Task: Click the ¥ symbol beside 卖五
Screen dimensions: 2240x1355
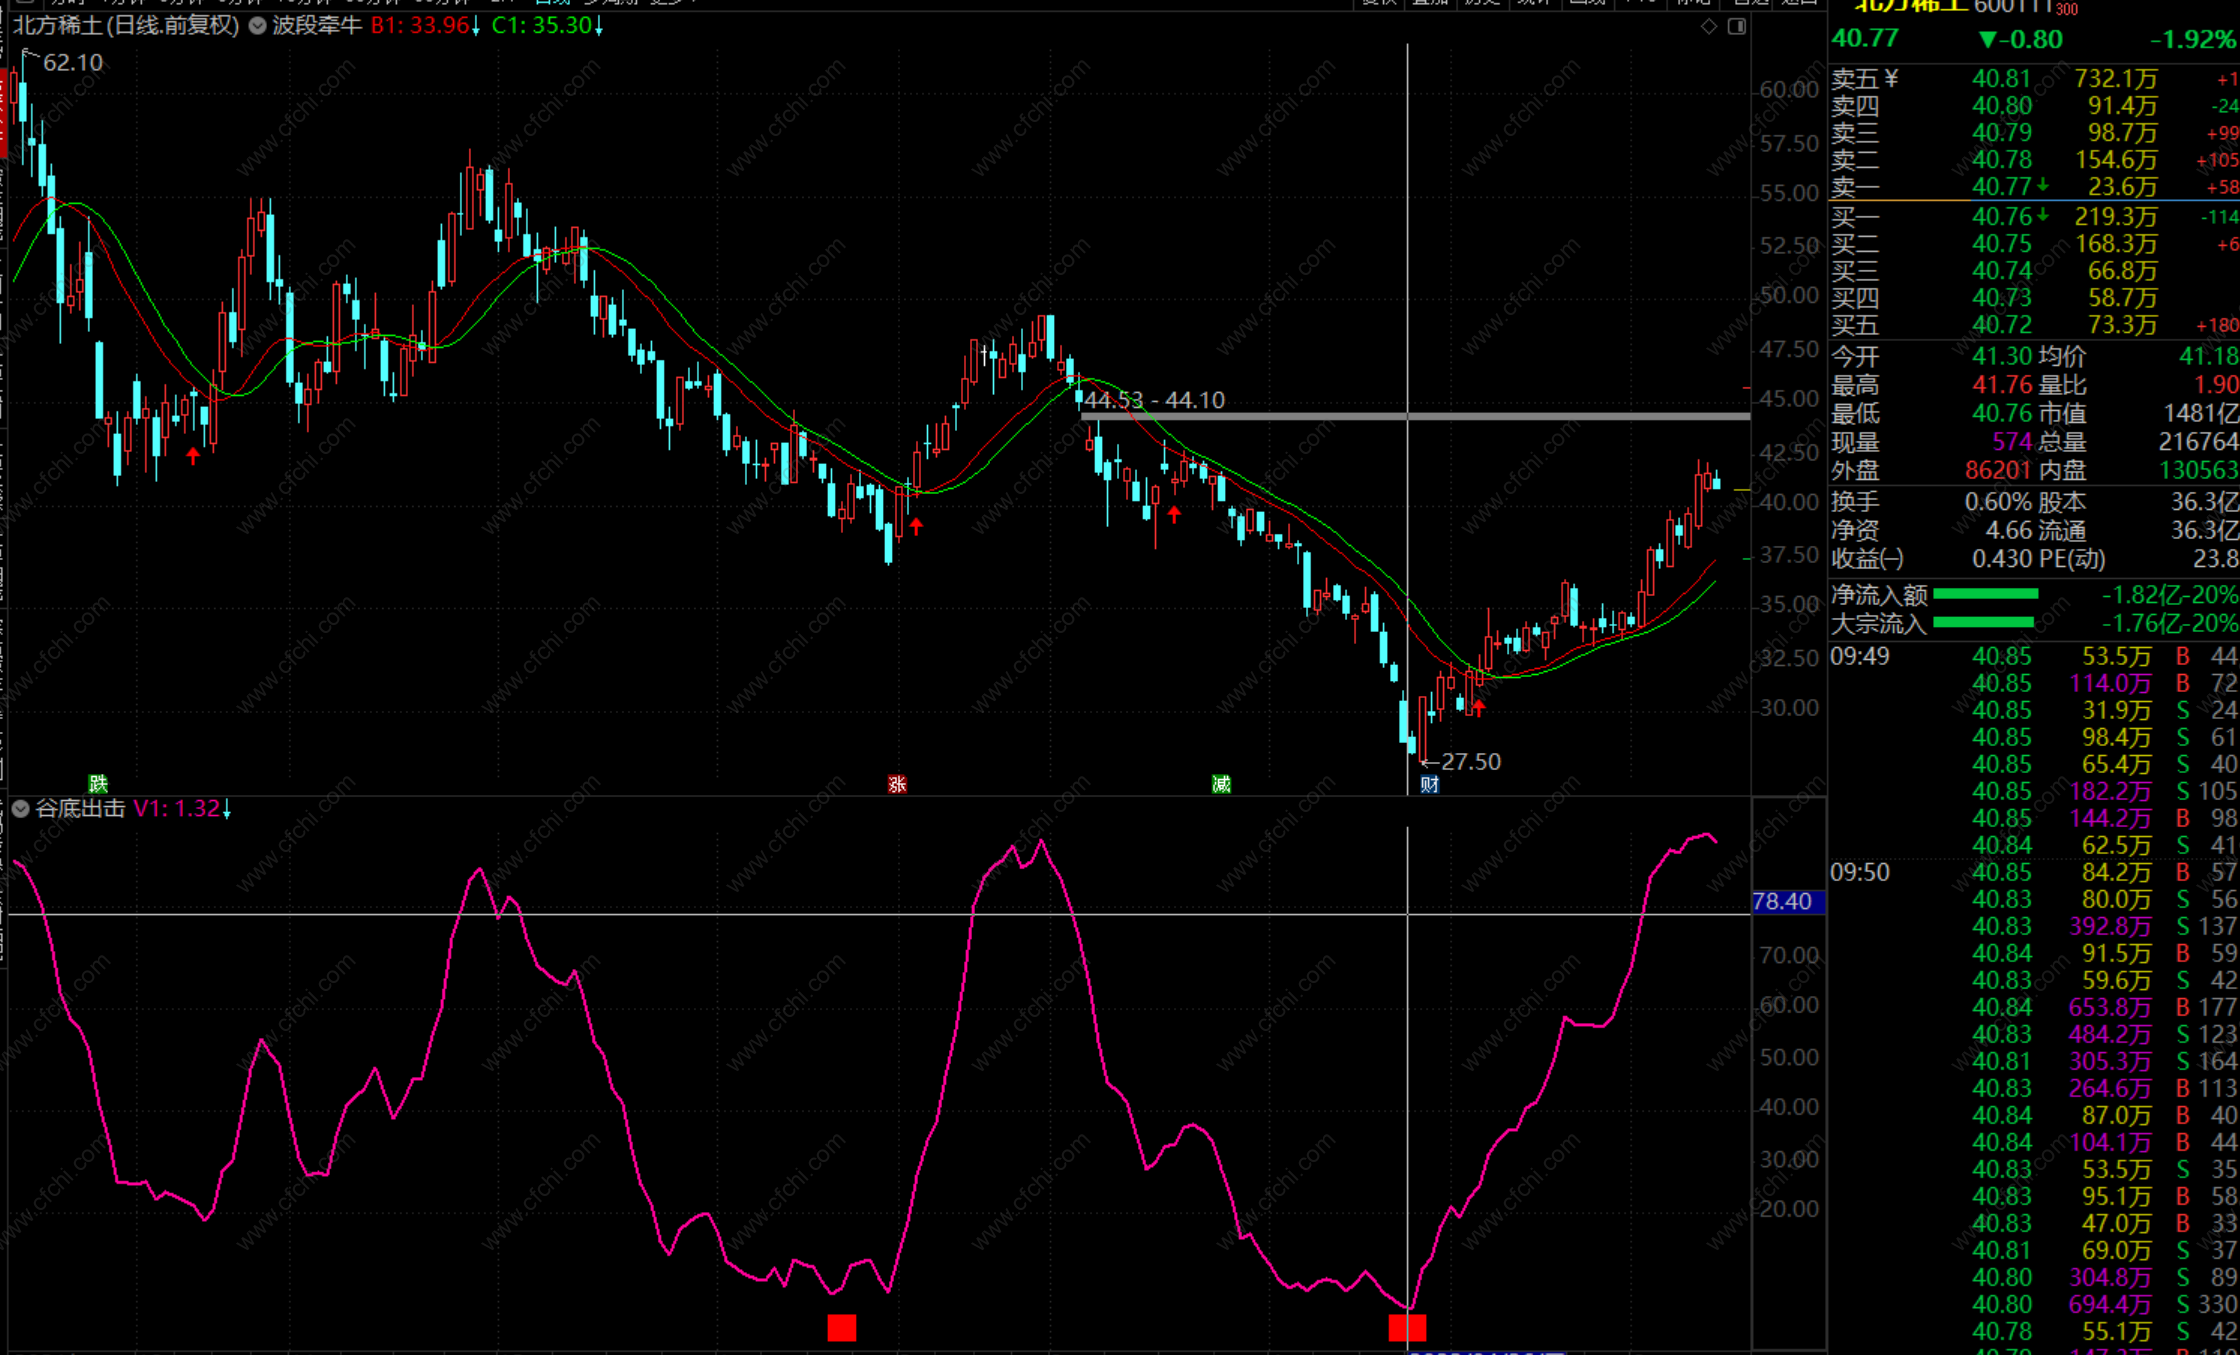Action: coord(1891,78)
